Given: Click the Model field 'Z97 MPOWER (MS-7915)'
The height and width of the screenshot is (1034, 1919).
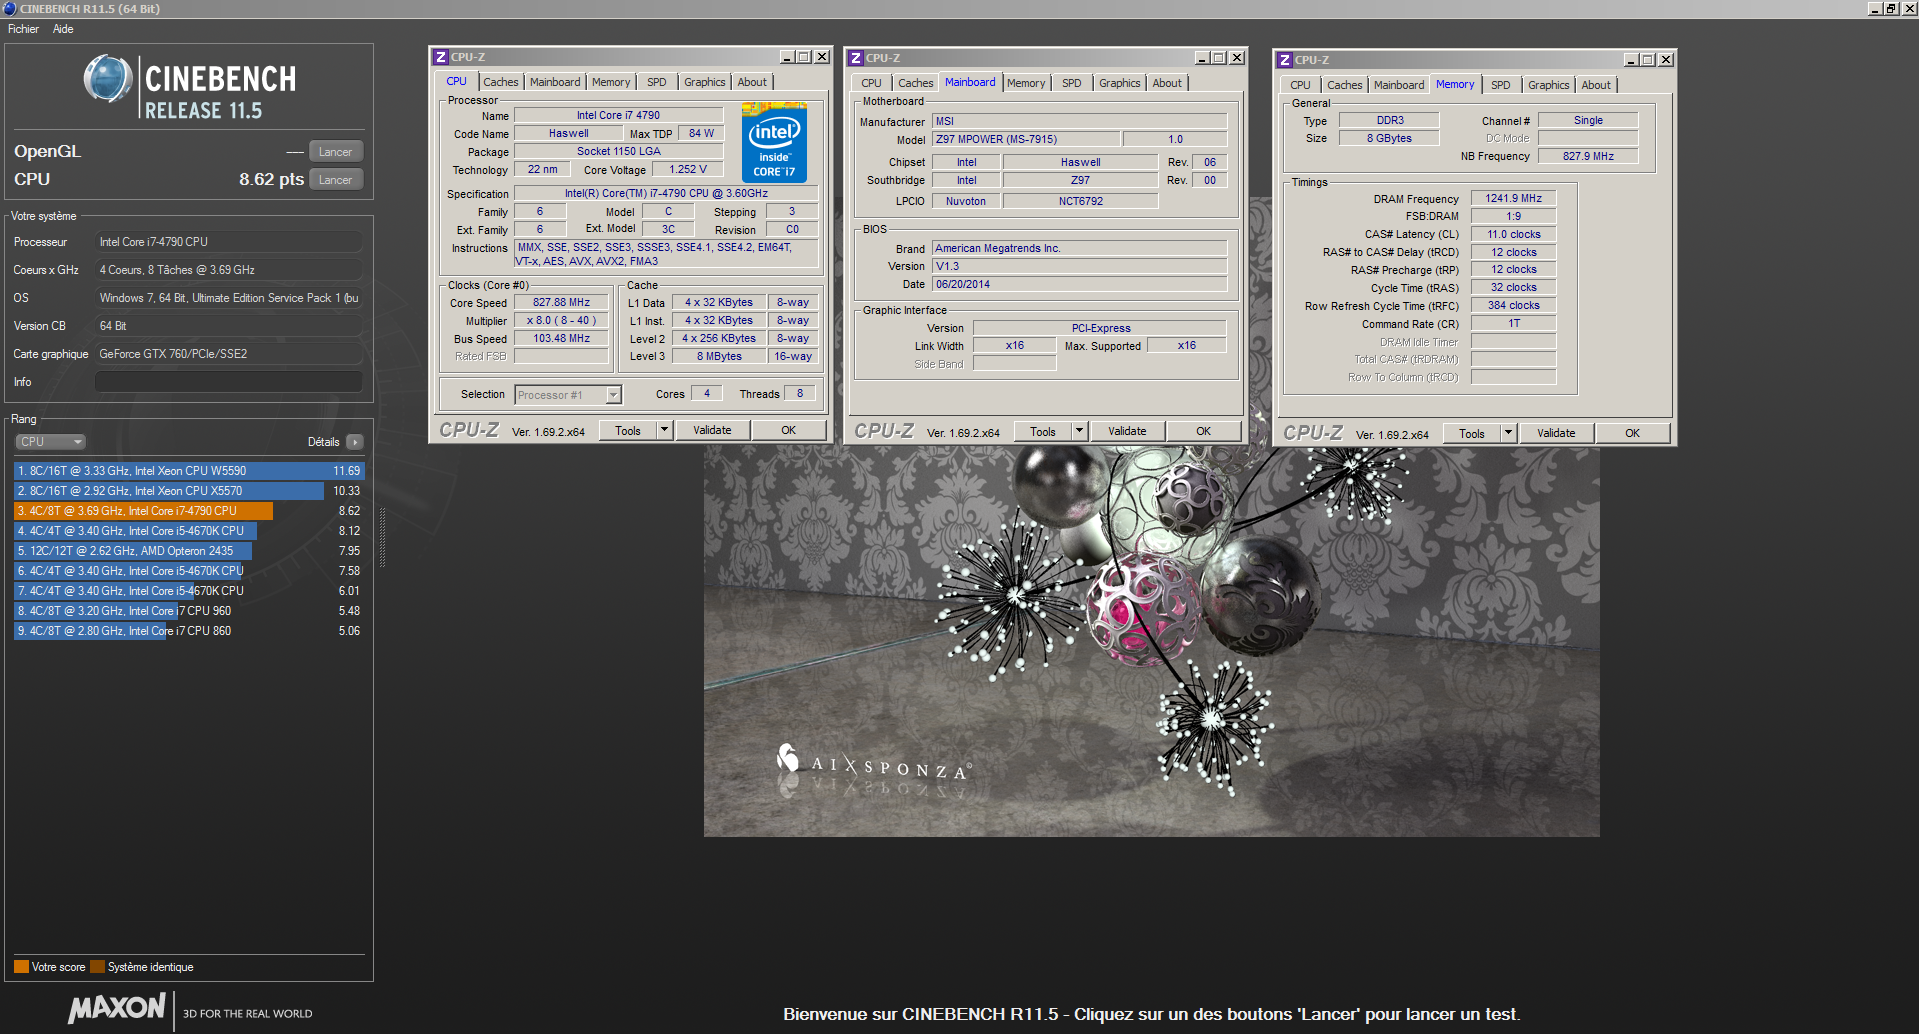Looking at the screenshot, I should [1026, 140].
